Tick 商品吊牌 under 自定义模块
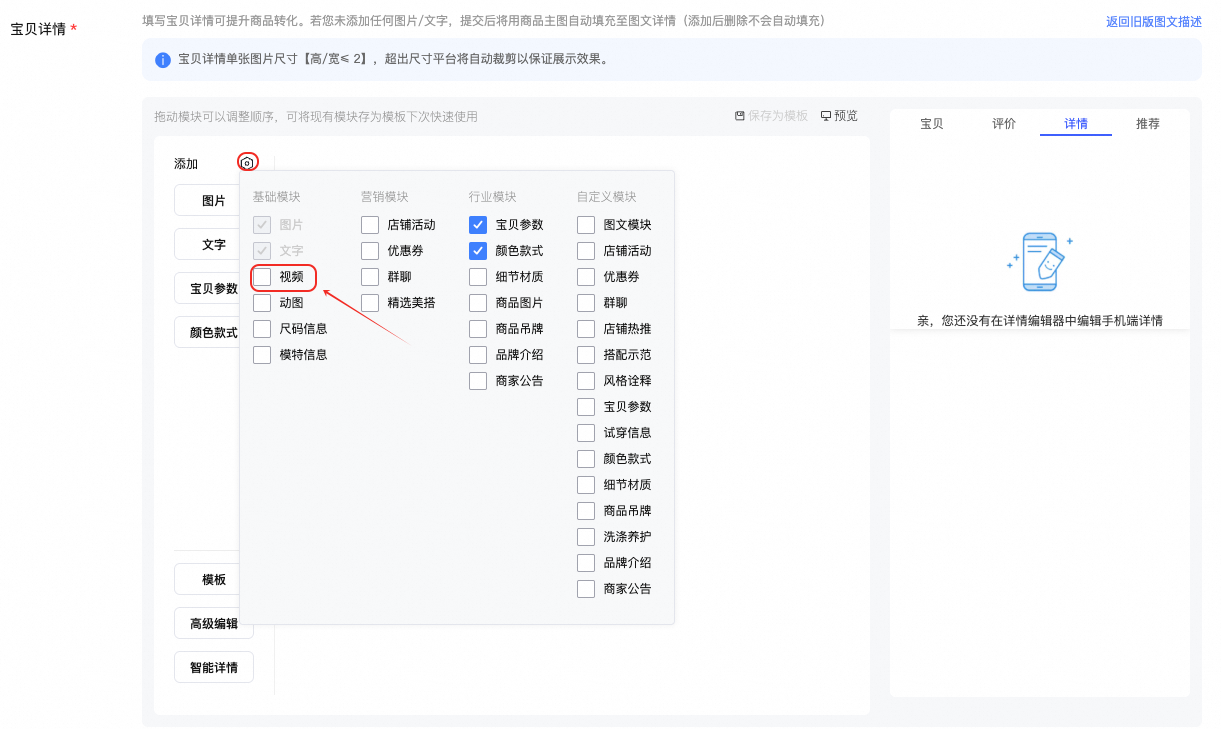The image size is (1221, 729). [x=586, y=511]
